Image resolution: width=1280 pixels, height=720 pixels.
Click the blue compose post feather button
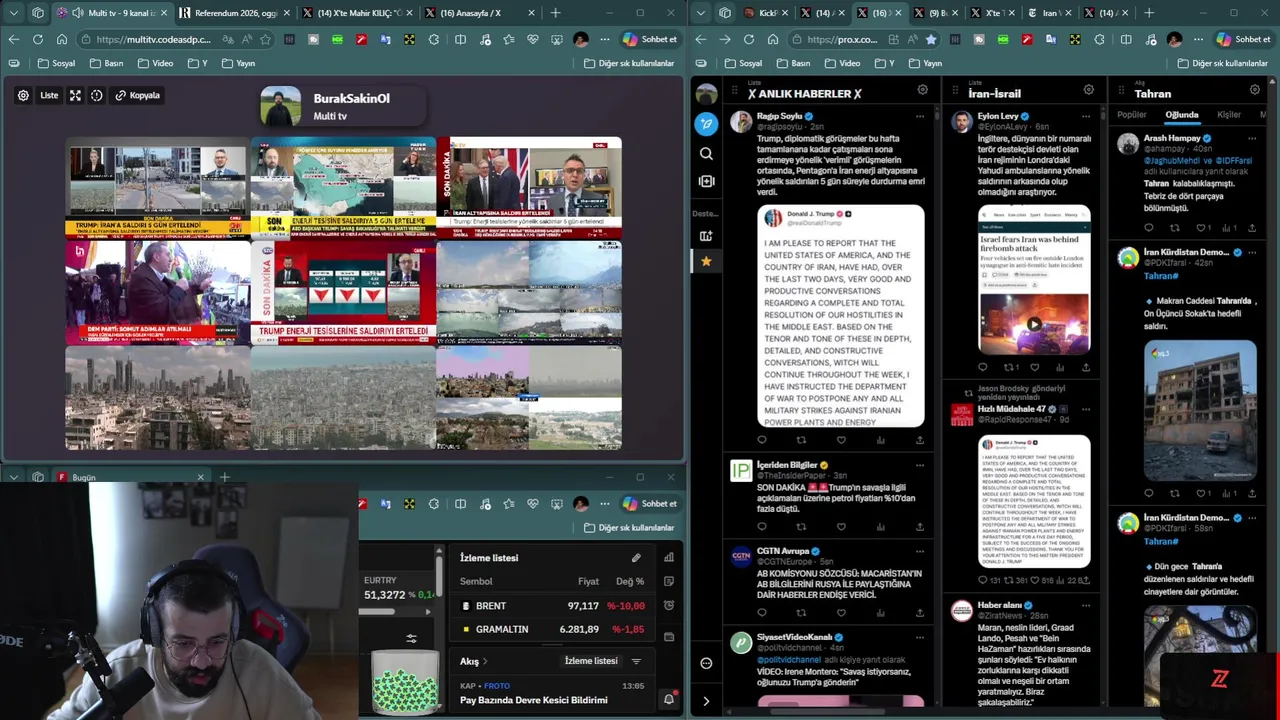pyautogui.click(x=706, y=124)
